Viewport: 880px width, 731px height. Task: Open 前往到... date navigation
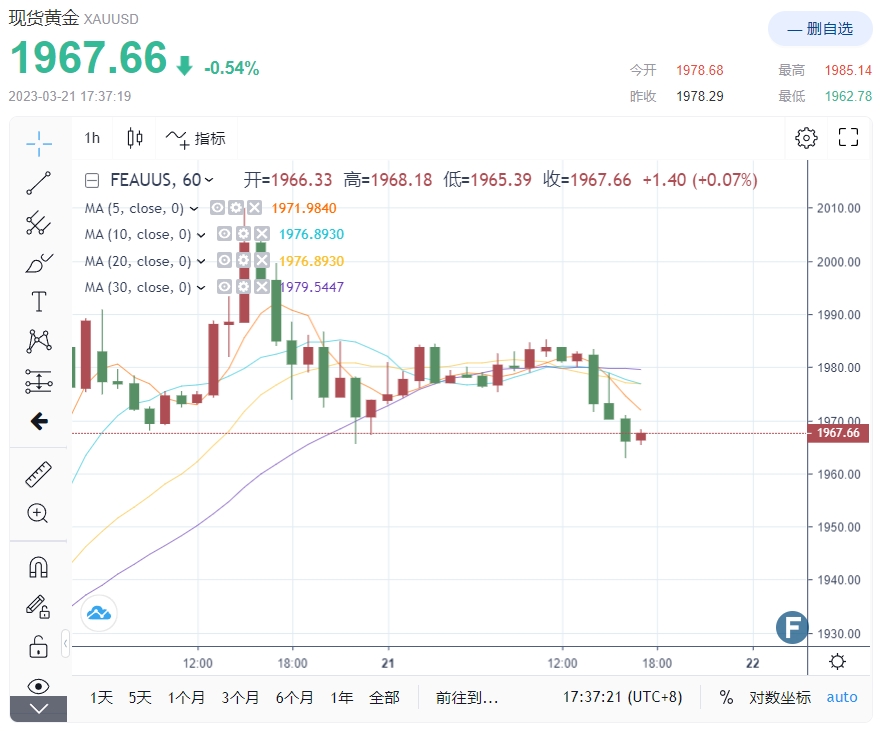click(x=467, y=697)
